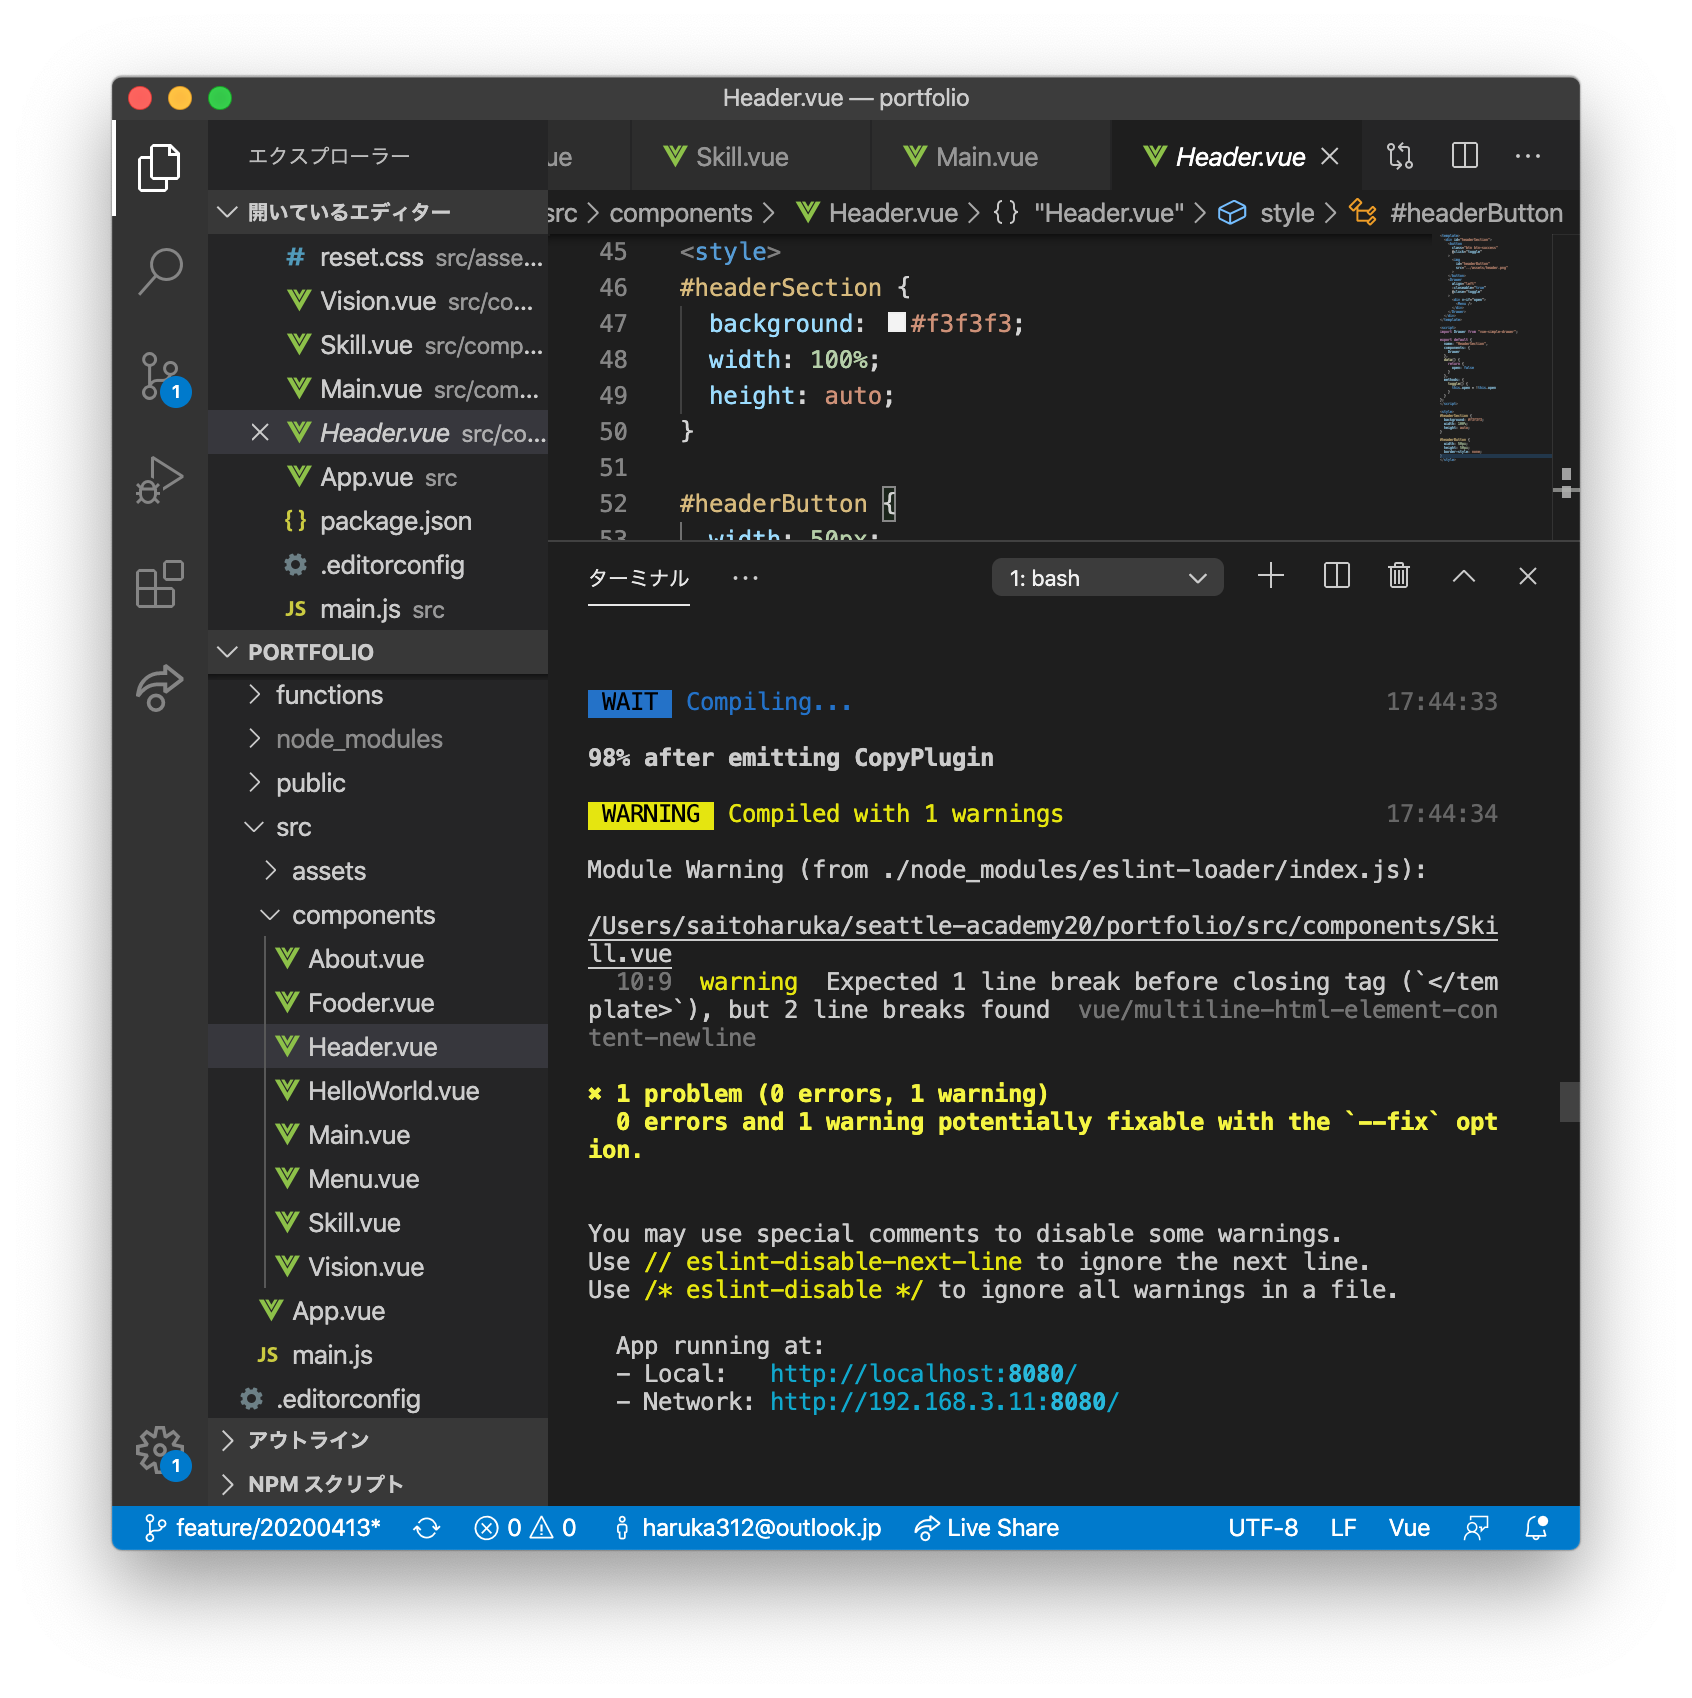
Task: Toggle editor split layout from title bar
Action: pyautogui.click(x=1465, y=156)
